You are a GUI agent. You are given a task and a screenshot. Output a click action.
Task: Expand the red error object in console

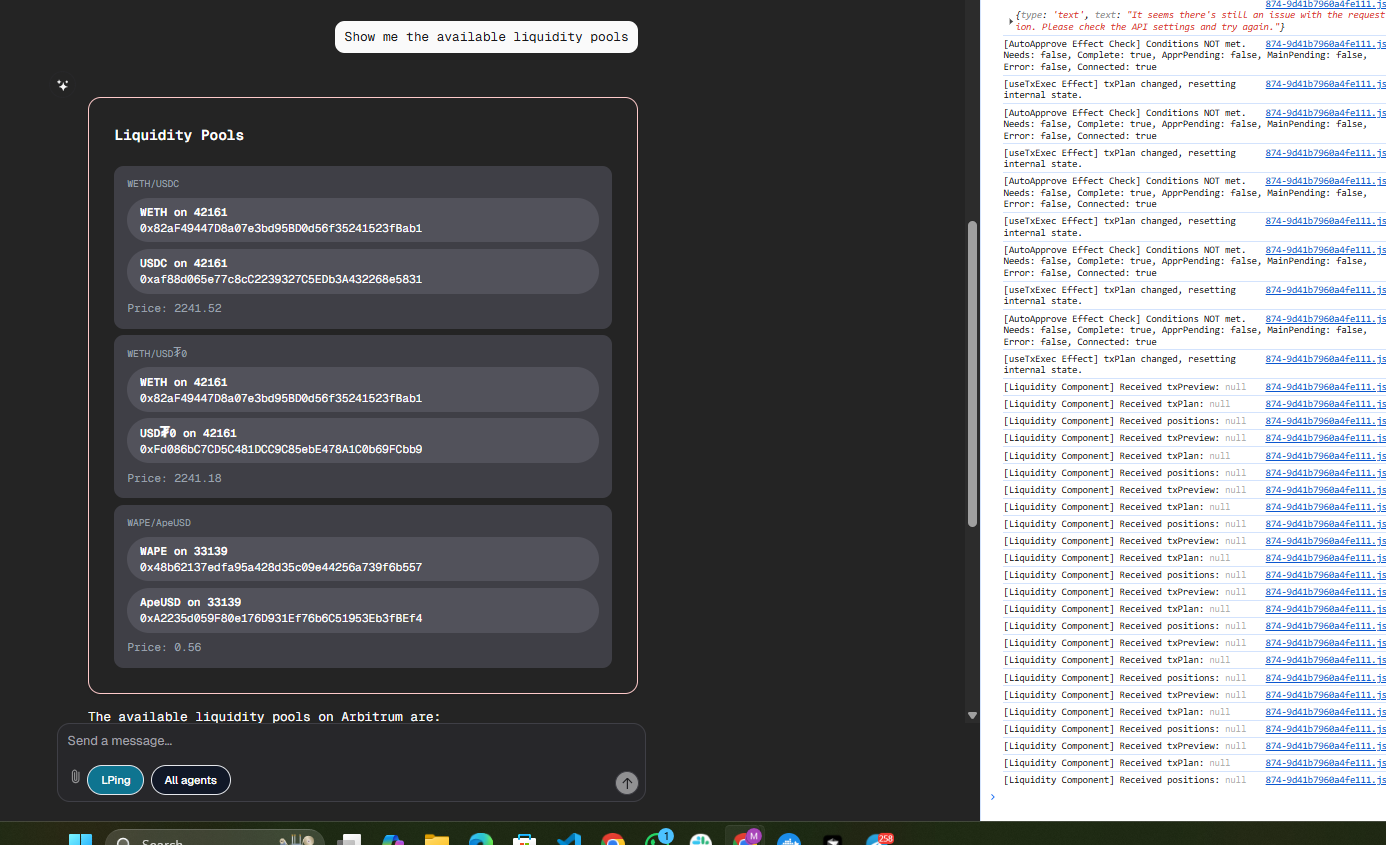(x=1011, y=20)
